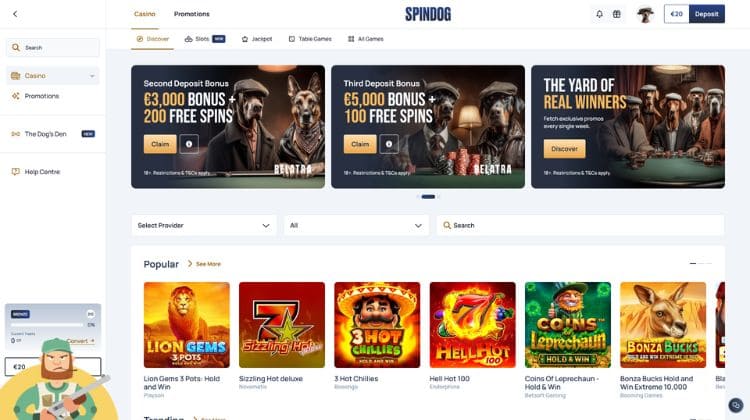The image size is (750, 420).
Task: Expand the Casino sidebar section
Action: 53,76
